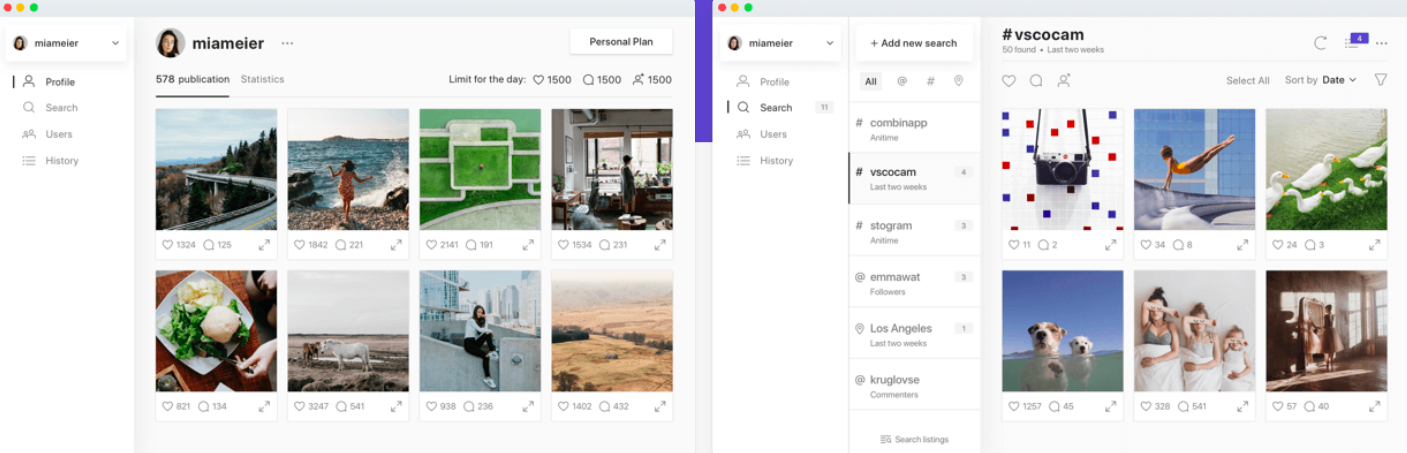Viewport: 1407px width, 453px height.
Task: Open the more options menu in #vscocam header
Action: [1381, 43]
